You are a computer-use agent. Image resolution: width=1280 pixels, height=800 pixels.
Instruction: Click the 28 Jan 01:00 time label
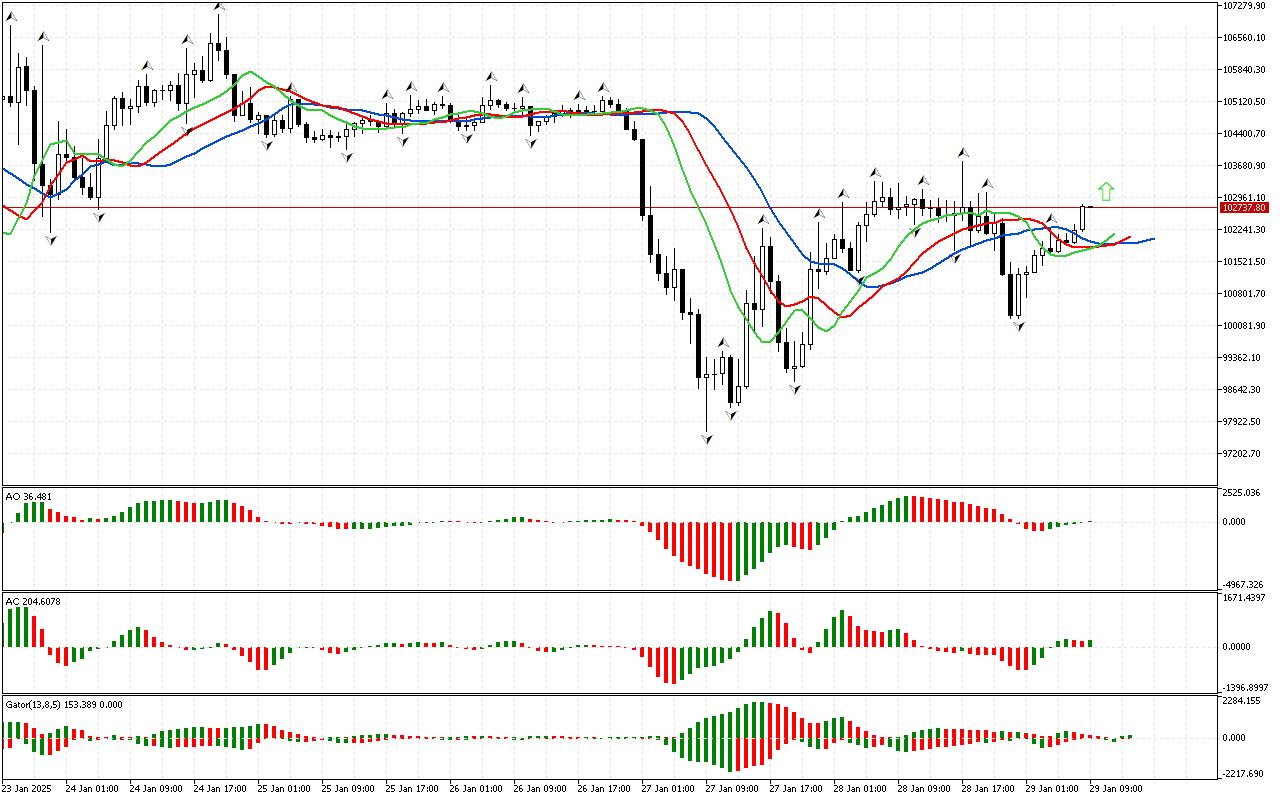tap(861, 789)
